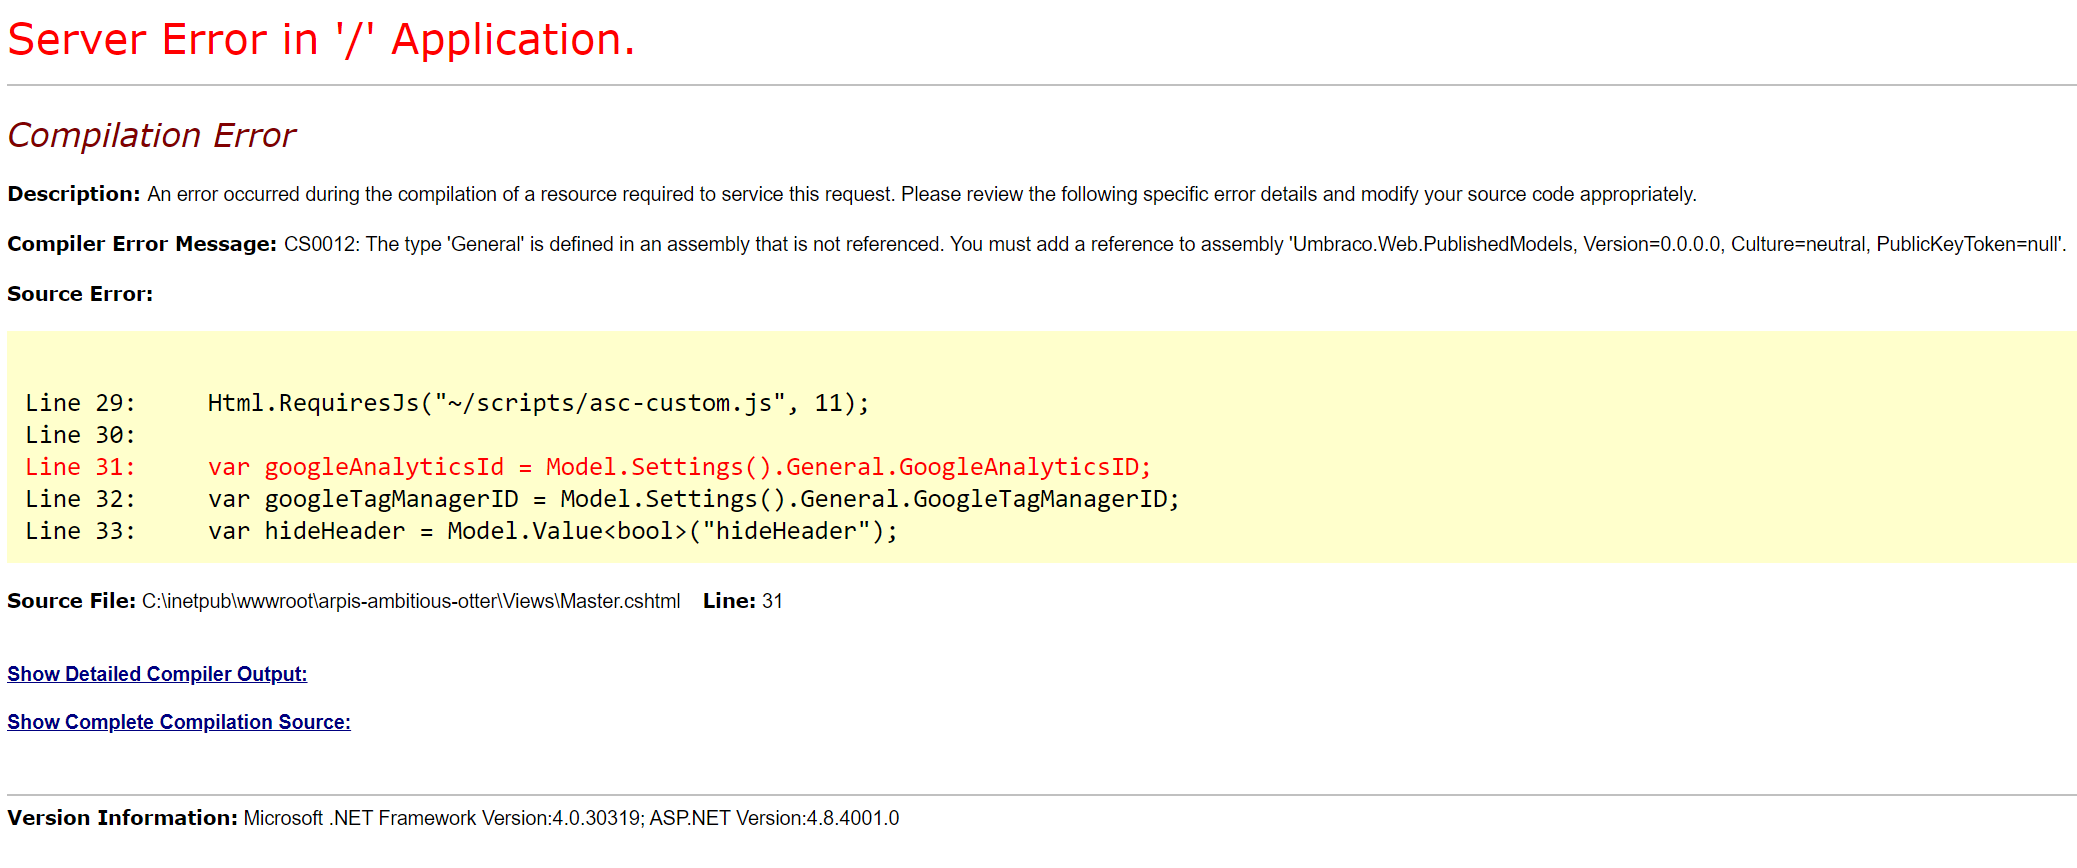Click the ASP.NET Version:4.8.4001.0 text
This screenshot has height=868, width=2077.
(x=774, y=818)
